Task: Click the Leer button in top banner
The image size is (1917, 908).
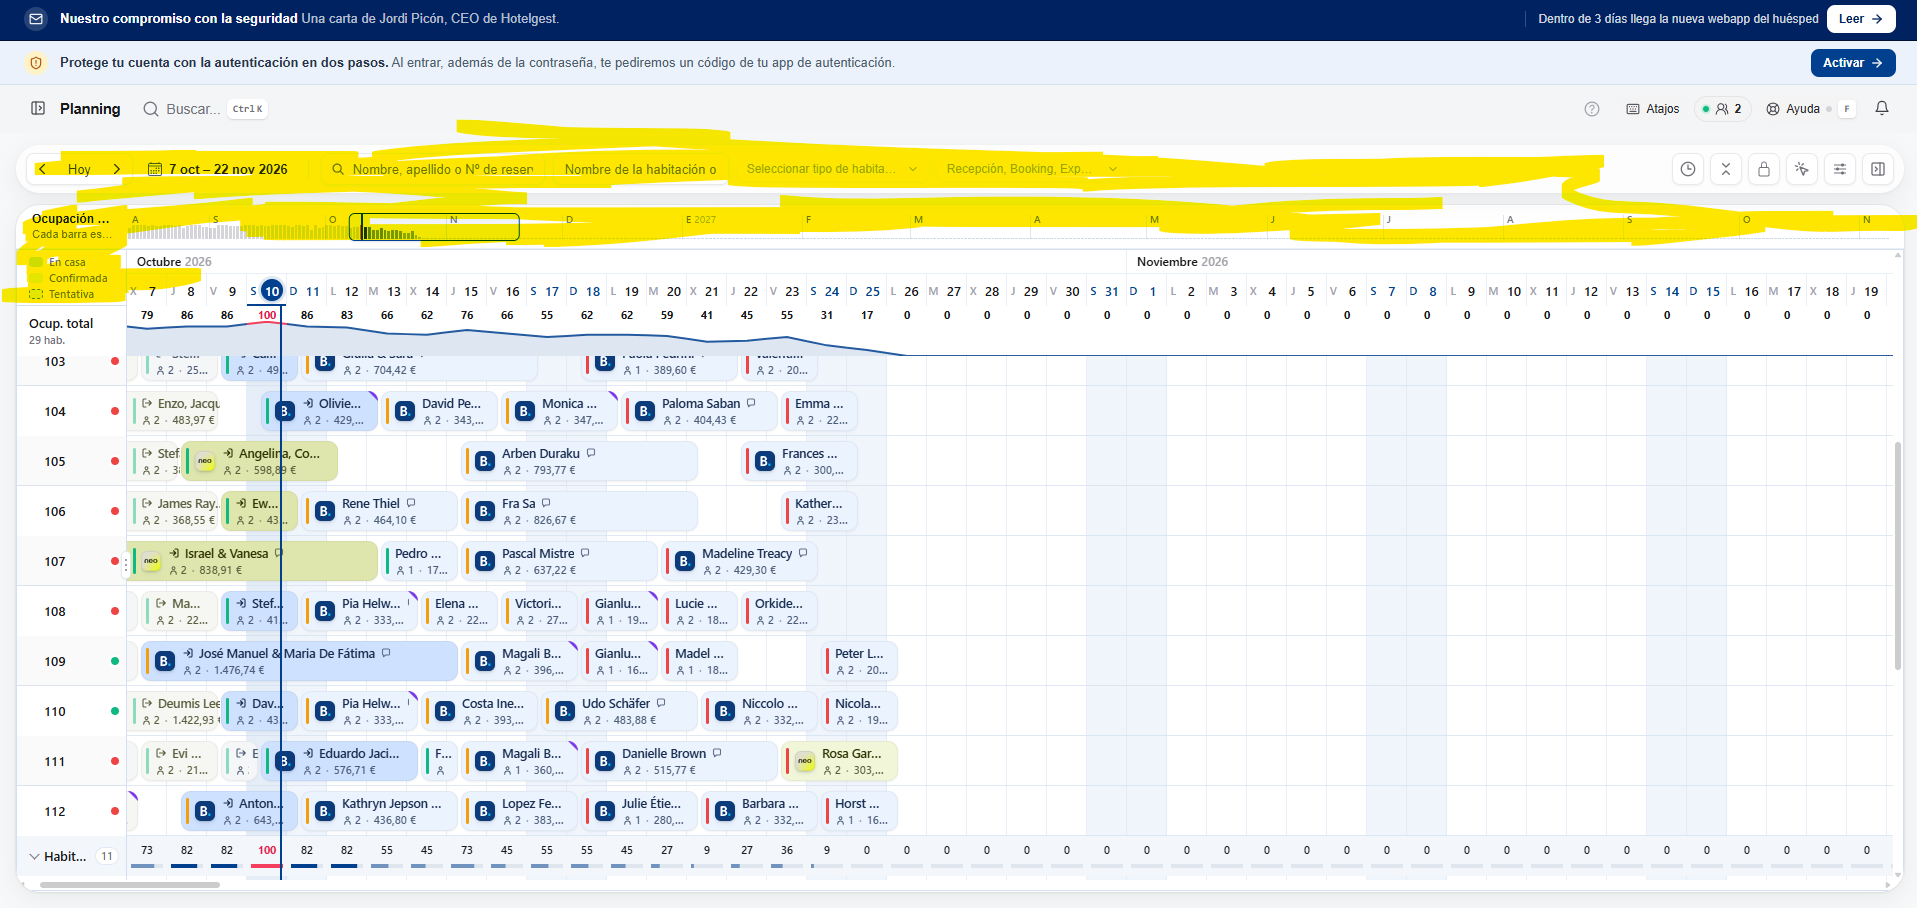Action: click(x=1861, y=18)
